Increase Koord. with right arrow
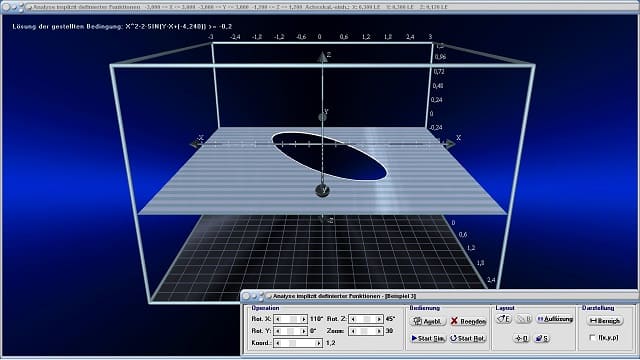 coord(318,343)
